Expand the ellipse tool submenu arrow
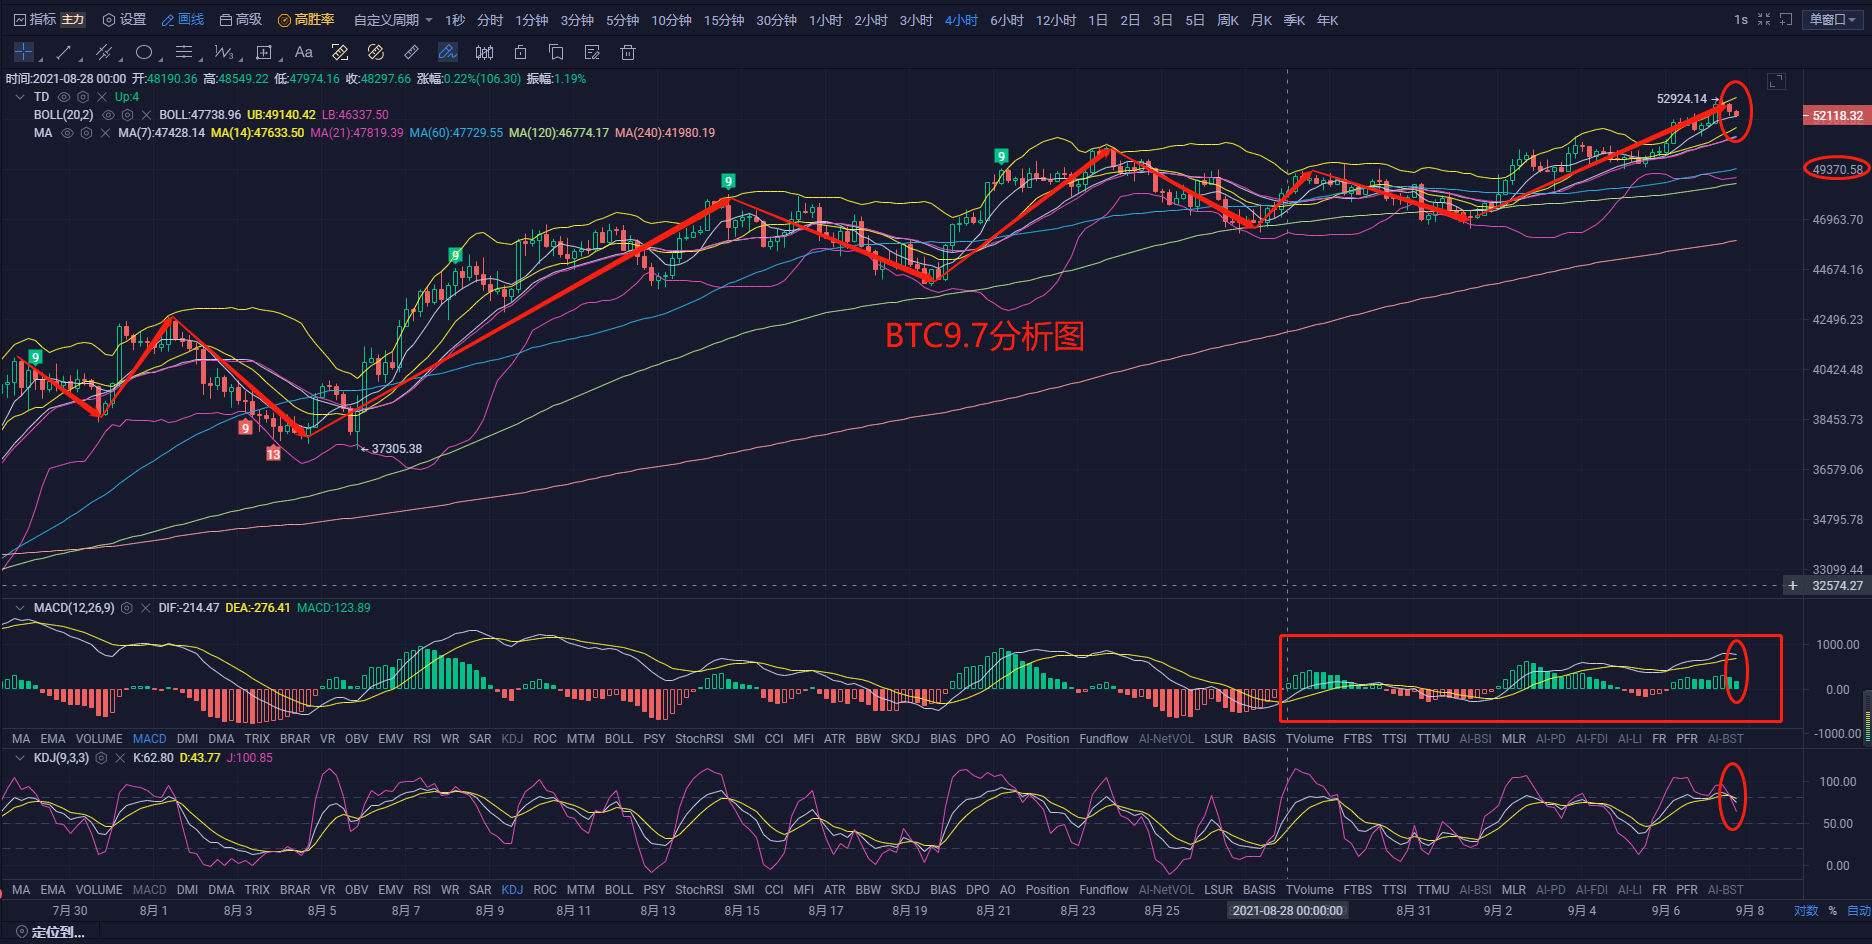The width and height of the screenshot is (1872, 944). pyautogui.click(x=160, y=58)
